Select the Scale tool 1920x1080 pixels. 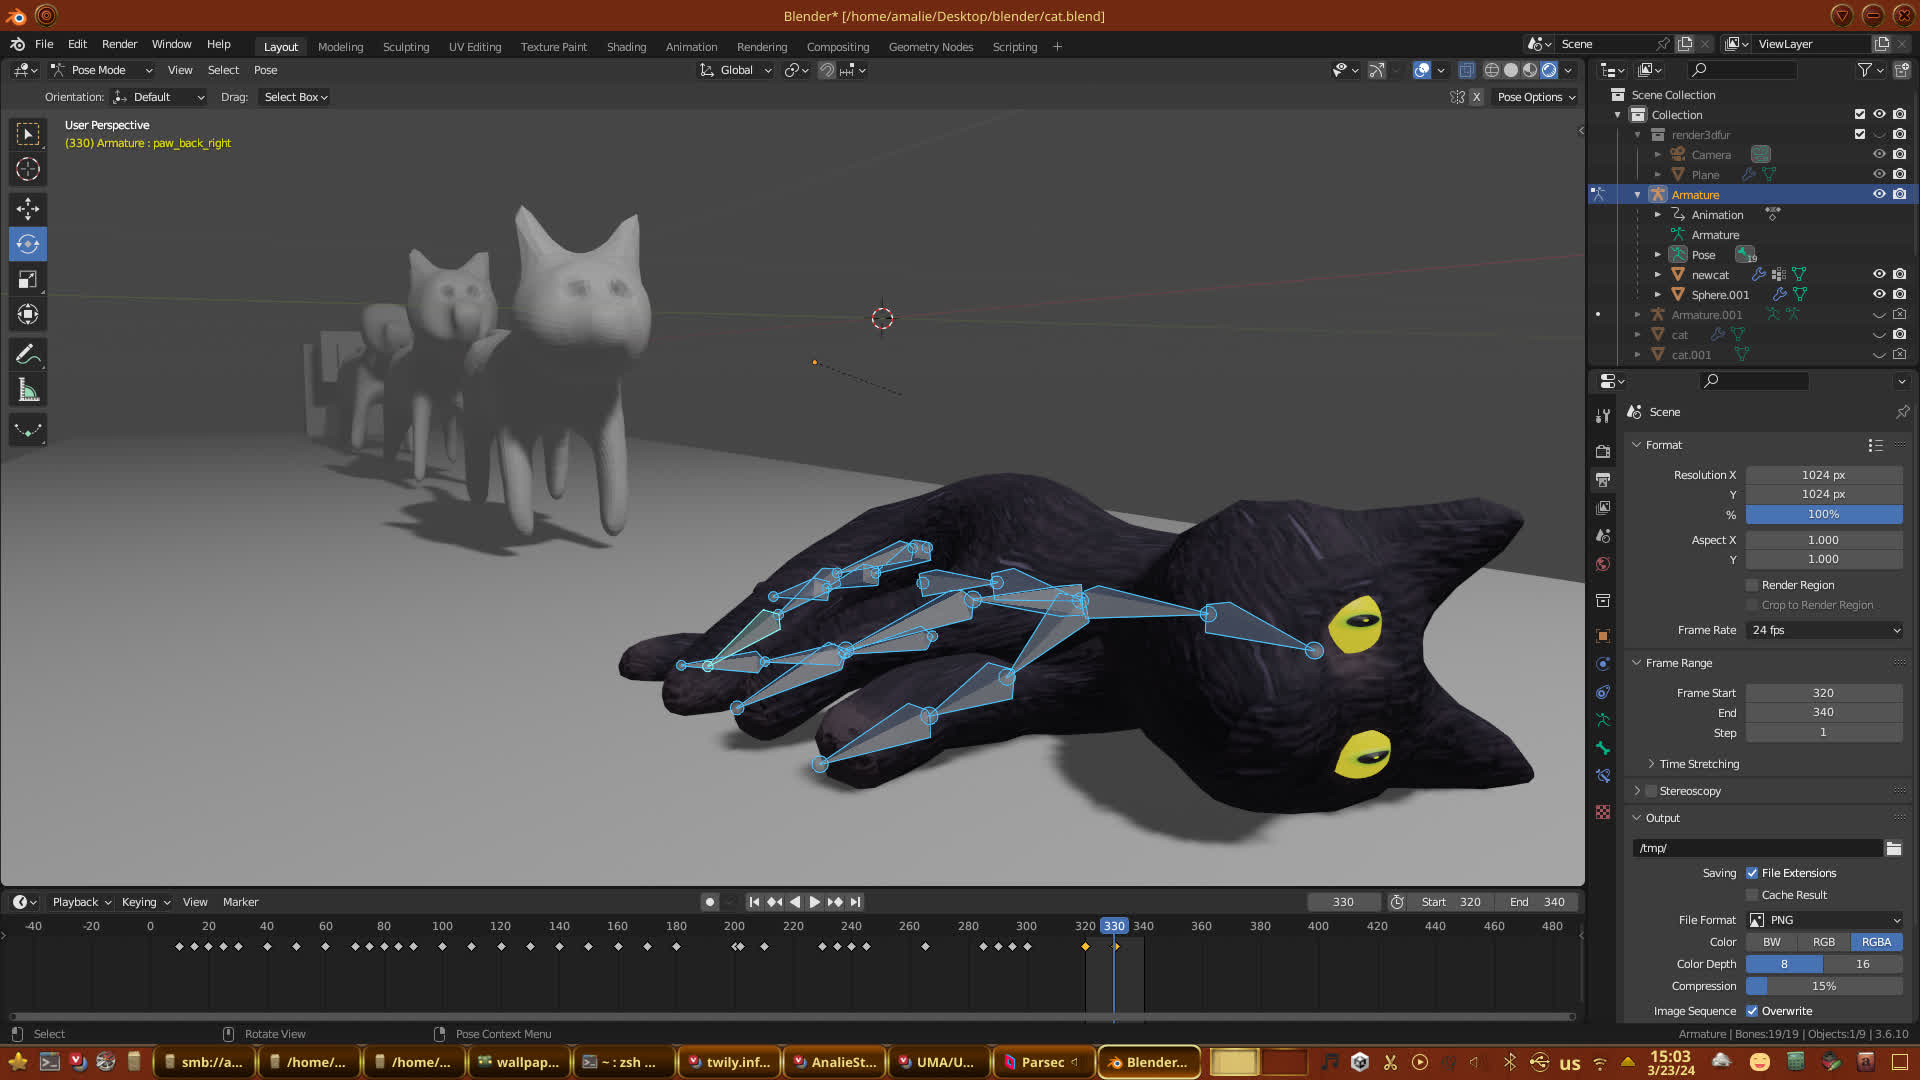[28, 280]
